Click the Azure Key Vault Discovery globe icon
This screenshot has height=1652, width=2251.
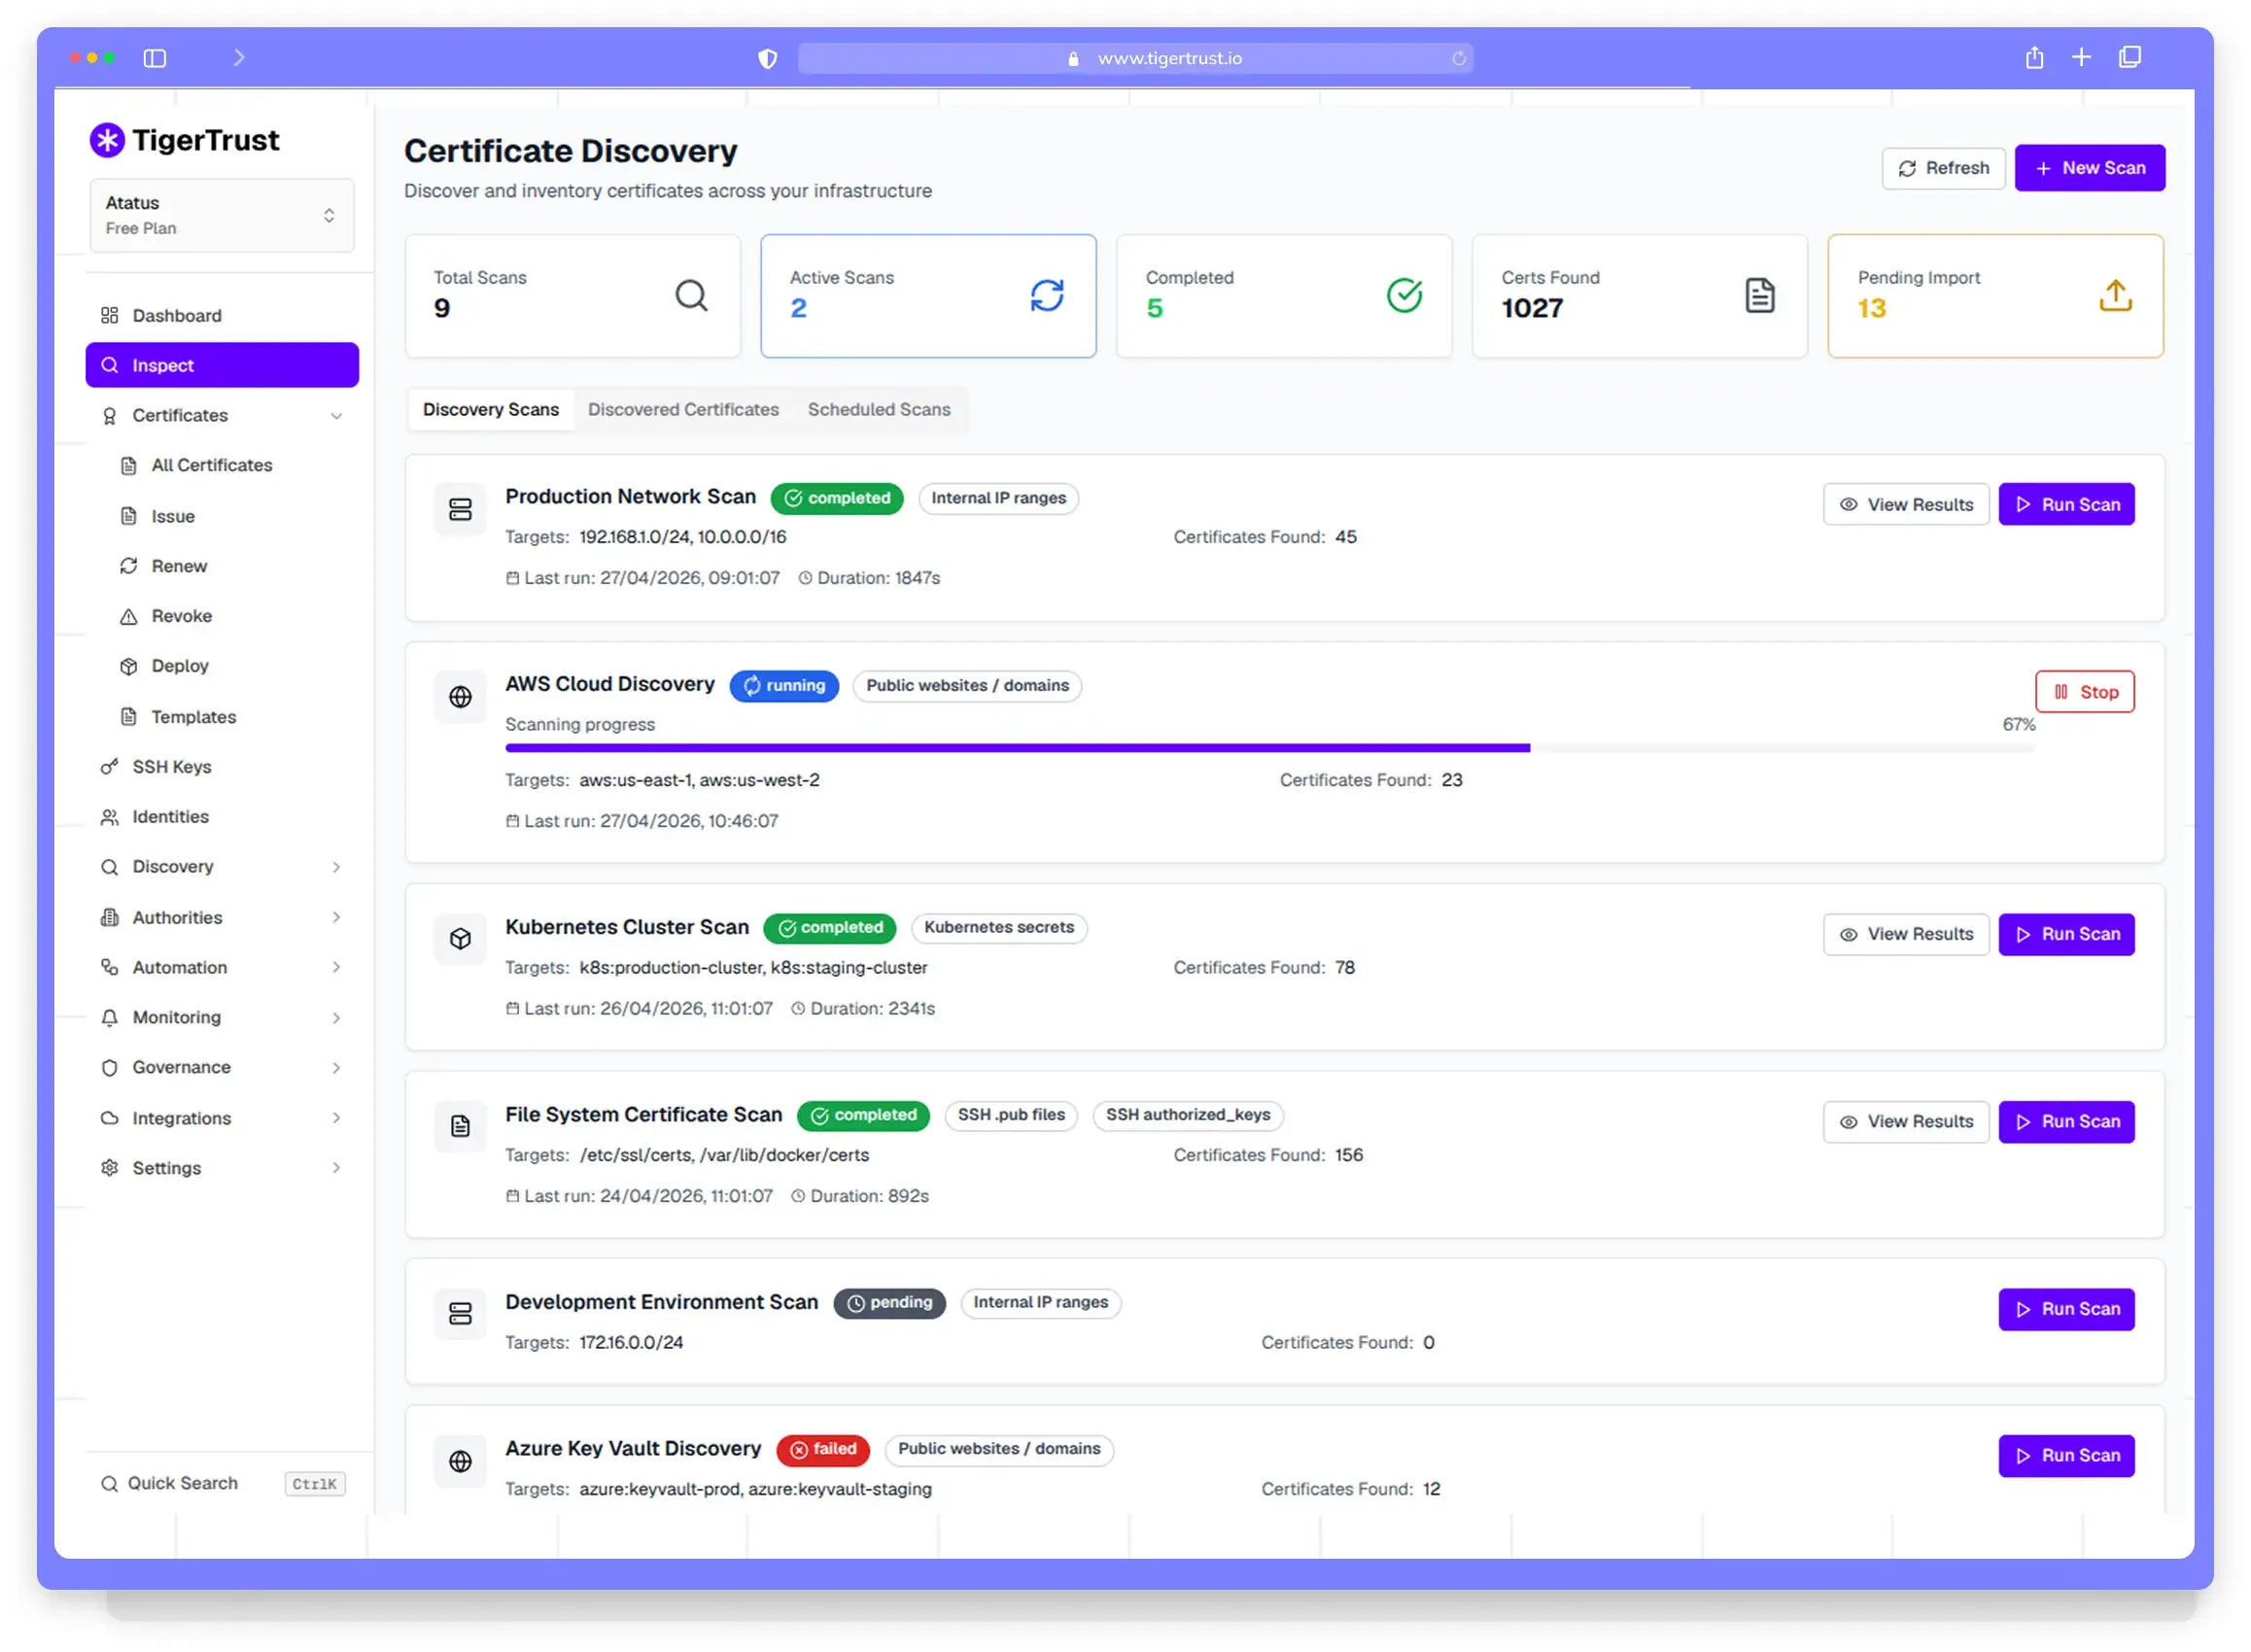click(460, 1461)
